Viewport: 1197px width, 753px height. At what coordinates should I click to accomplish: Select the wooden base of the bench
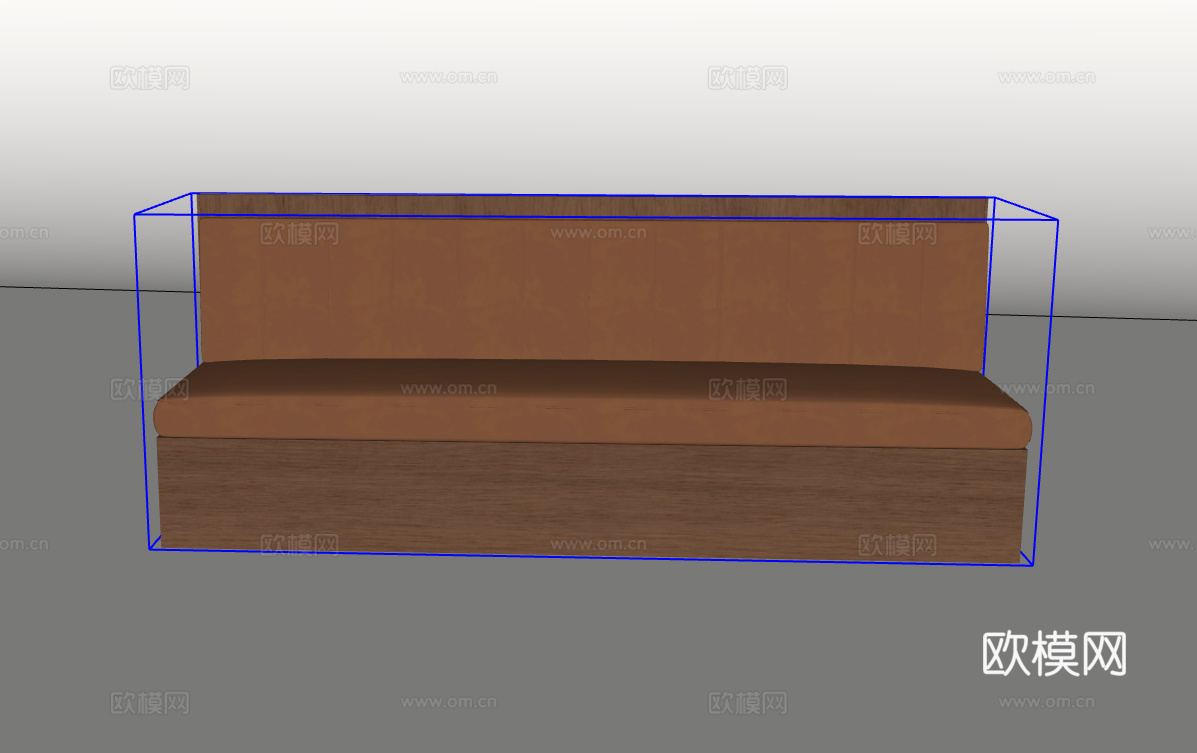click(590, 499)
